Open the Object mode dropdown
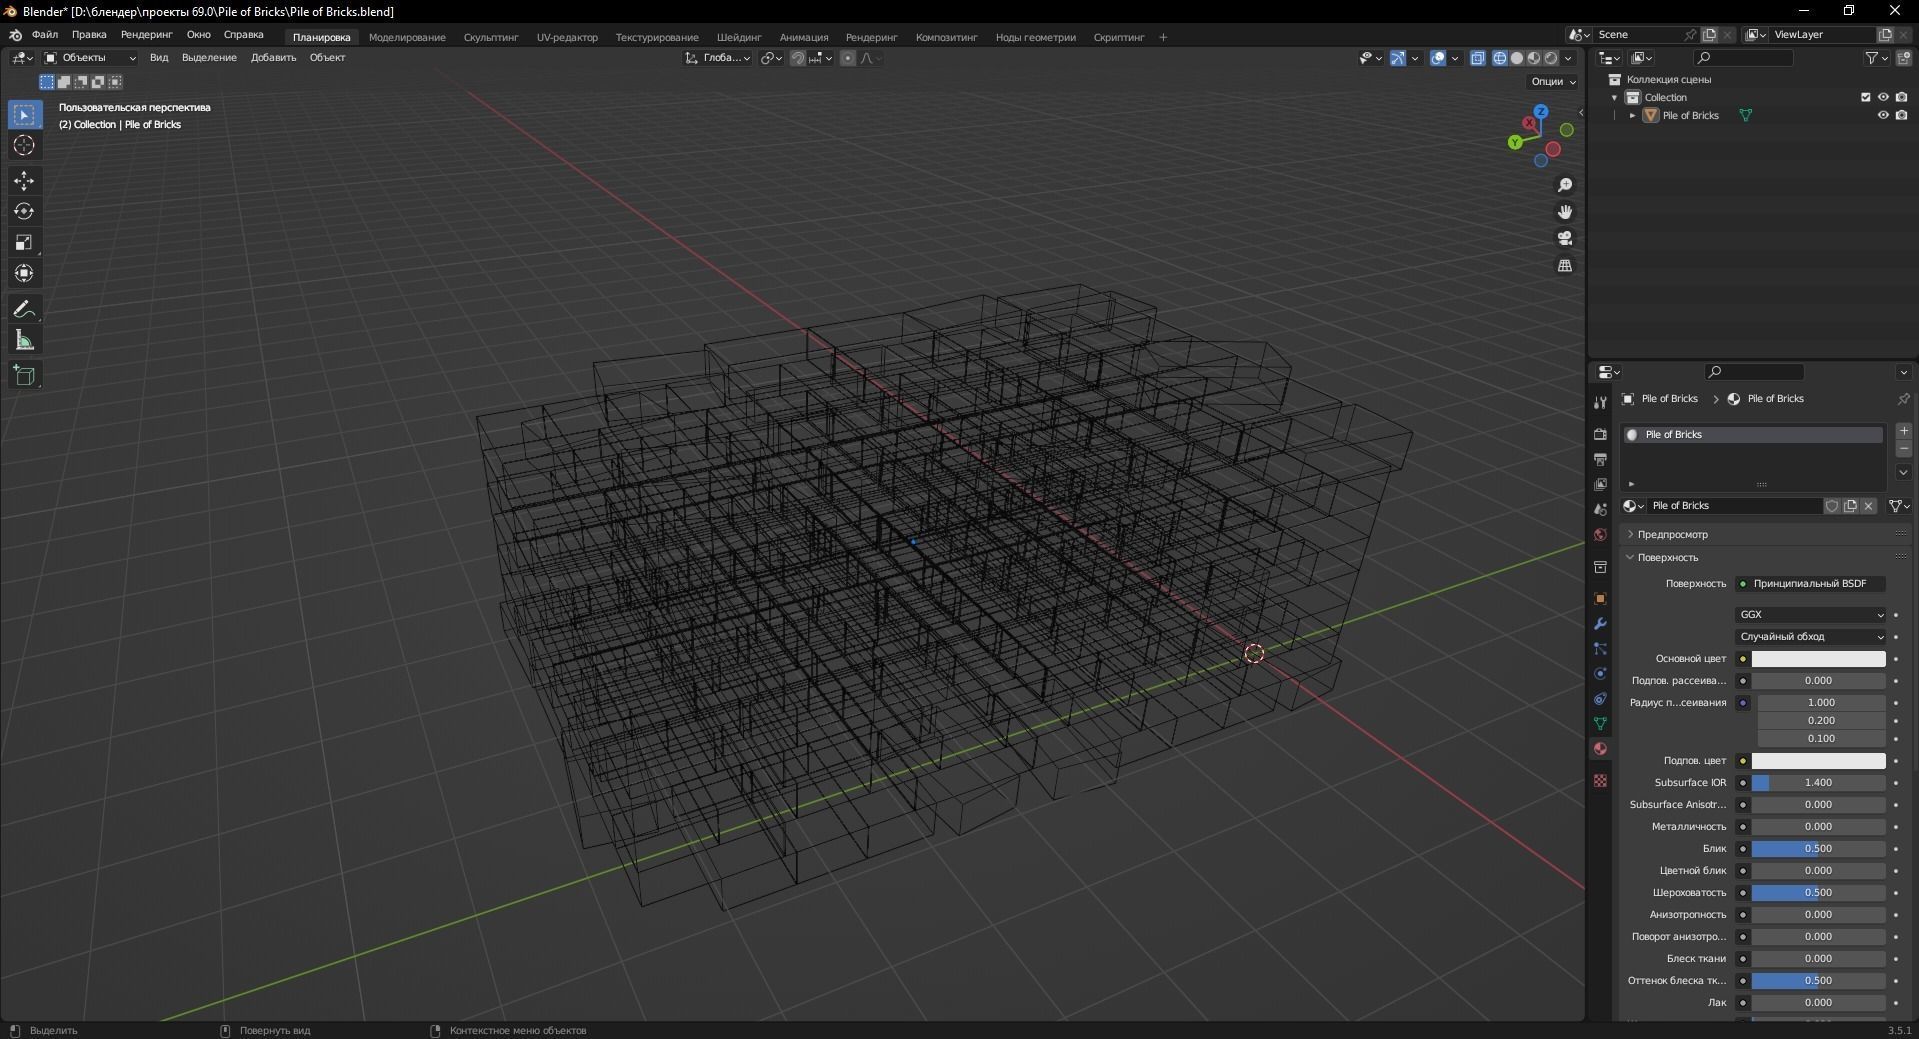Screen dimensions: 1919x1039 89,58
